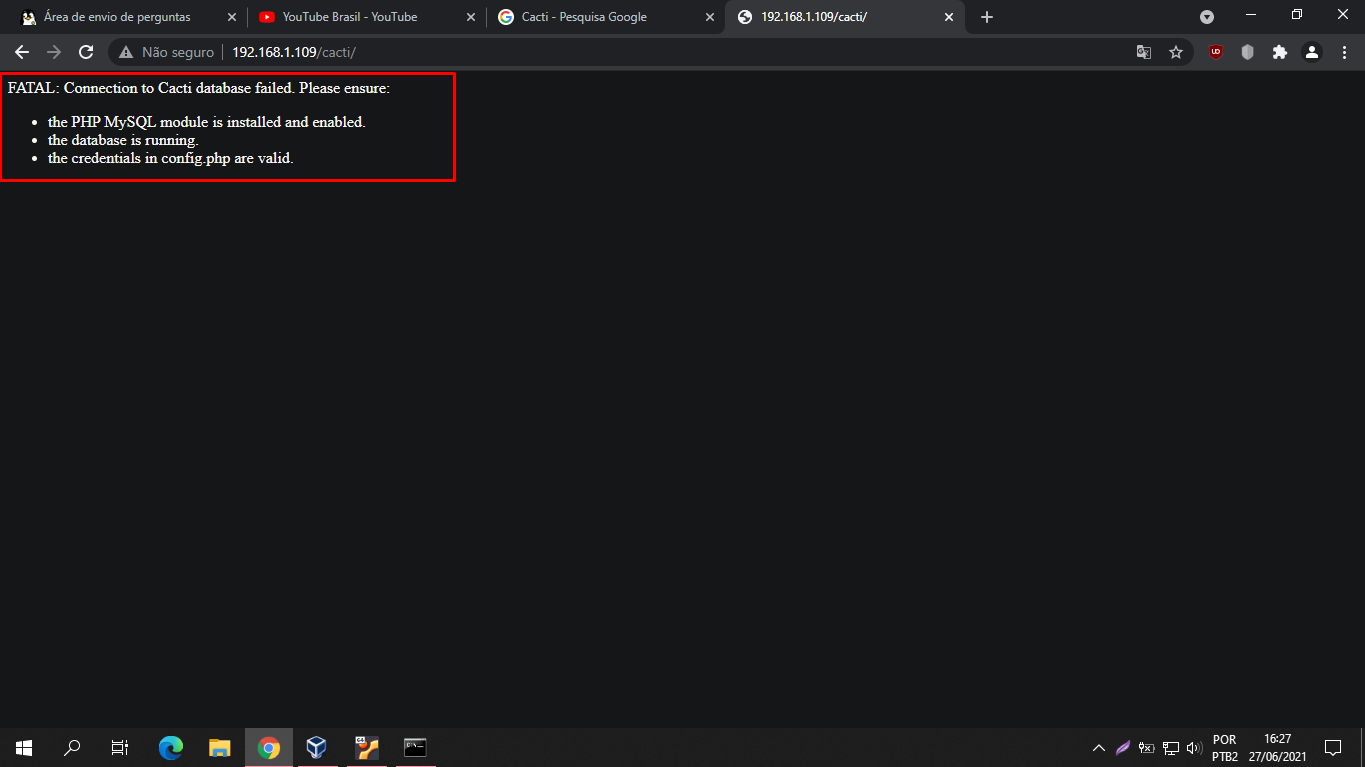1365x767 pixels.
Task: Open a new tab with plus button
Action: point(987,17)
